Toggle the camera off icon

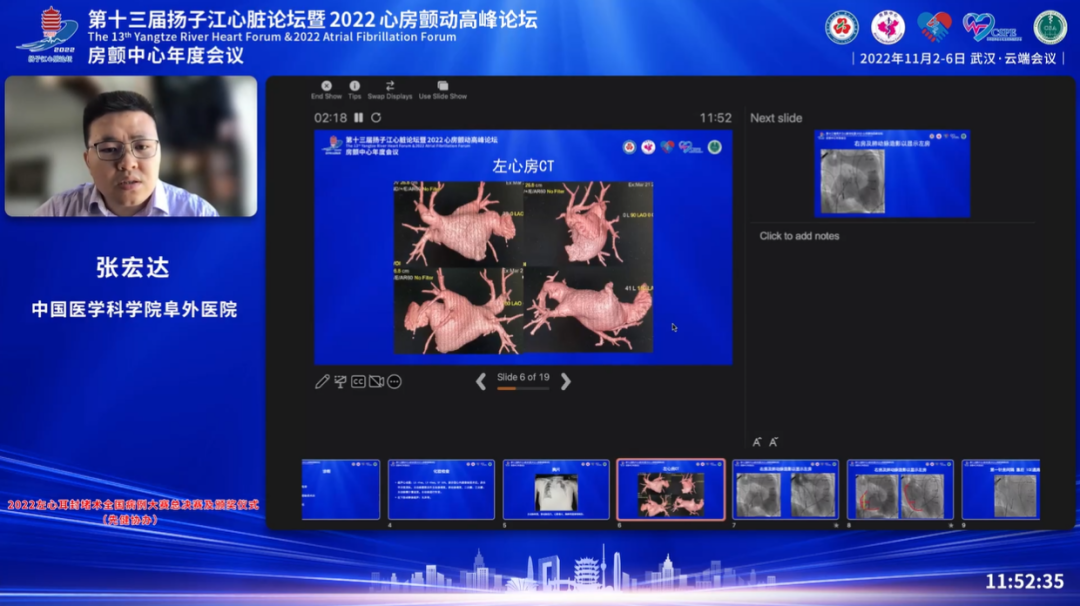point(376,382)
